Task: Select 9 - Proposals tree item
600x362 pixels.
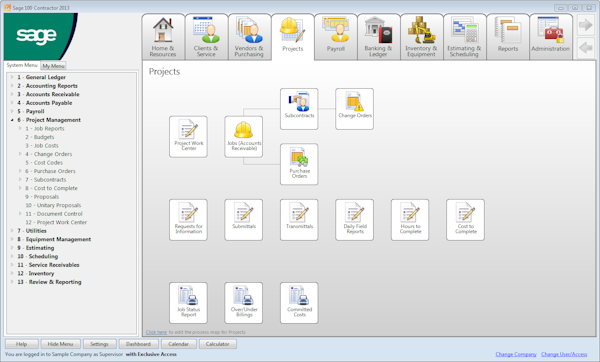Action: point(42,197)
